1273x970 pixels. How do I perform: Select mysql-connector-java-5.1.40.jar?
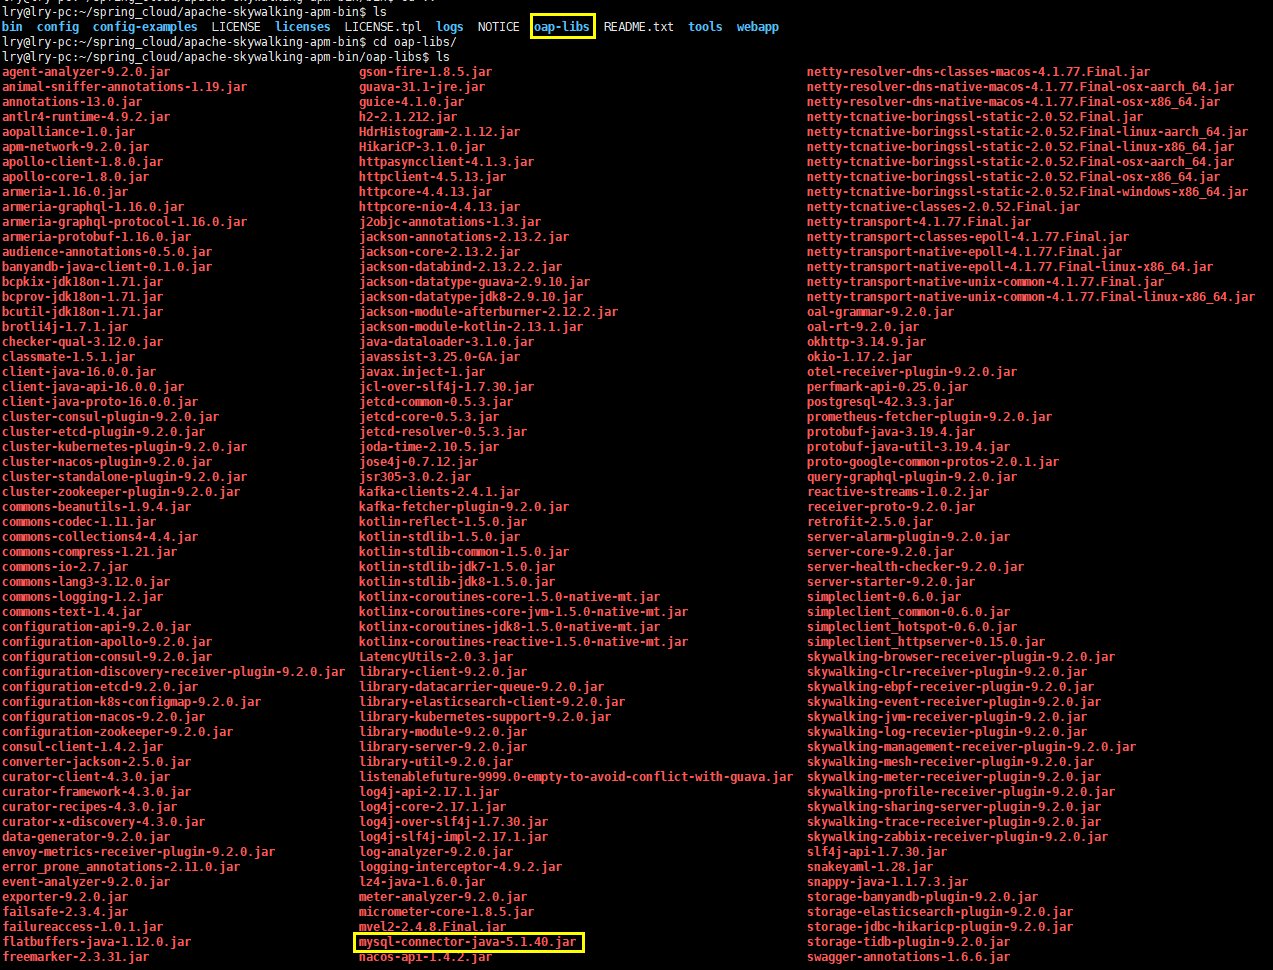(467, 942)
